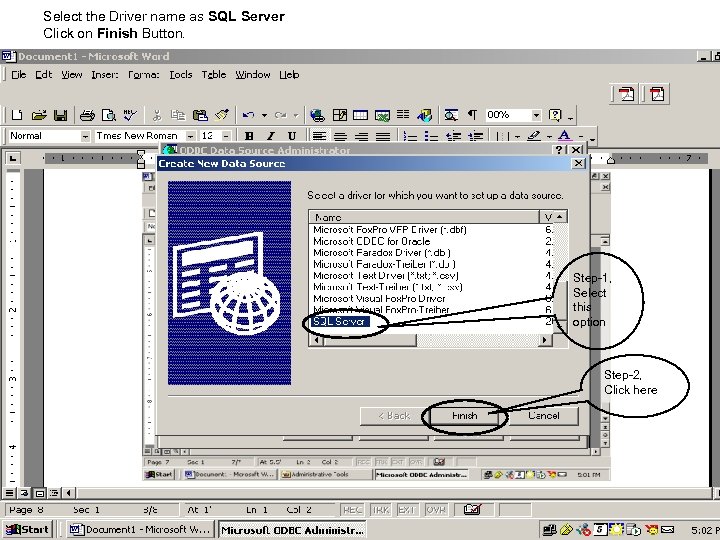Click the spelling status book icon in status bar
This screenshot has height=540, width=720.
(472, 509)
